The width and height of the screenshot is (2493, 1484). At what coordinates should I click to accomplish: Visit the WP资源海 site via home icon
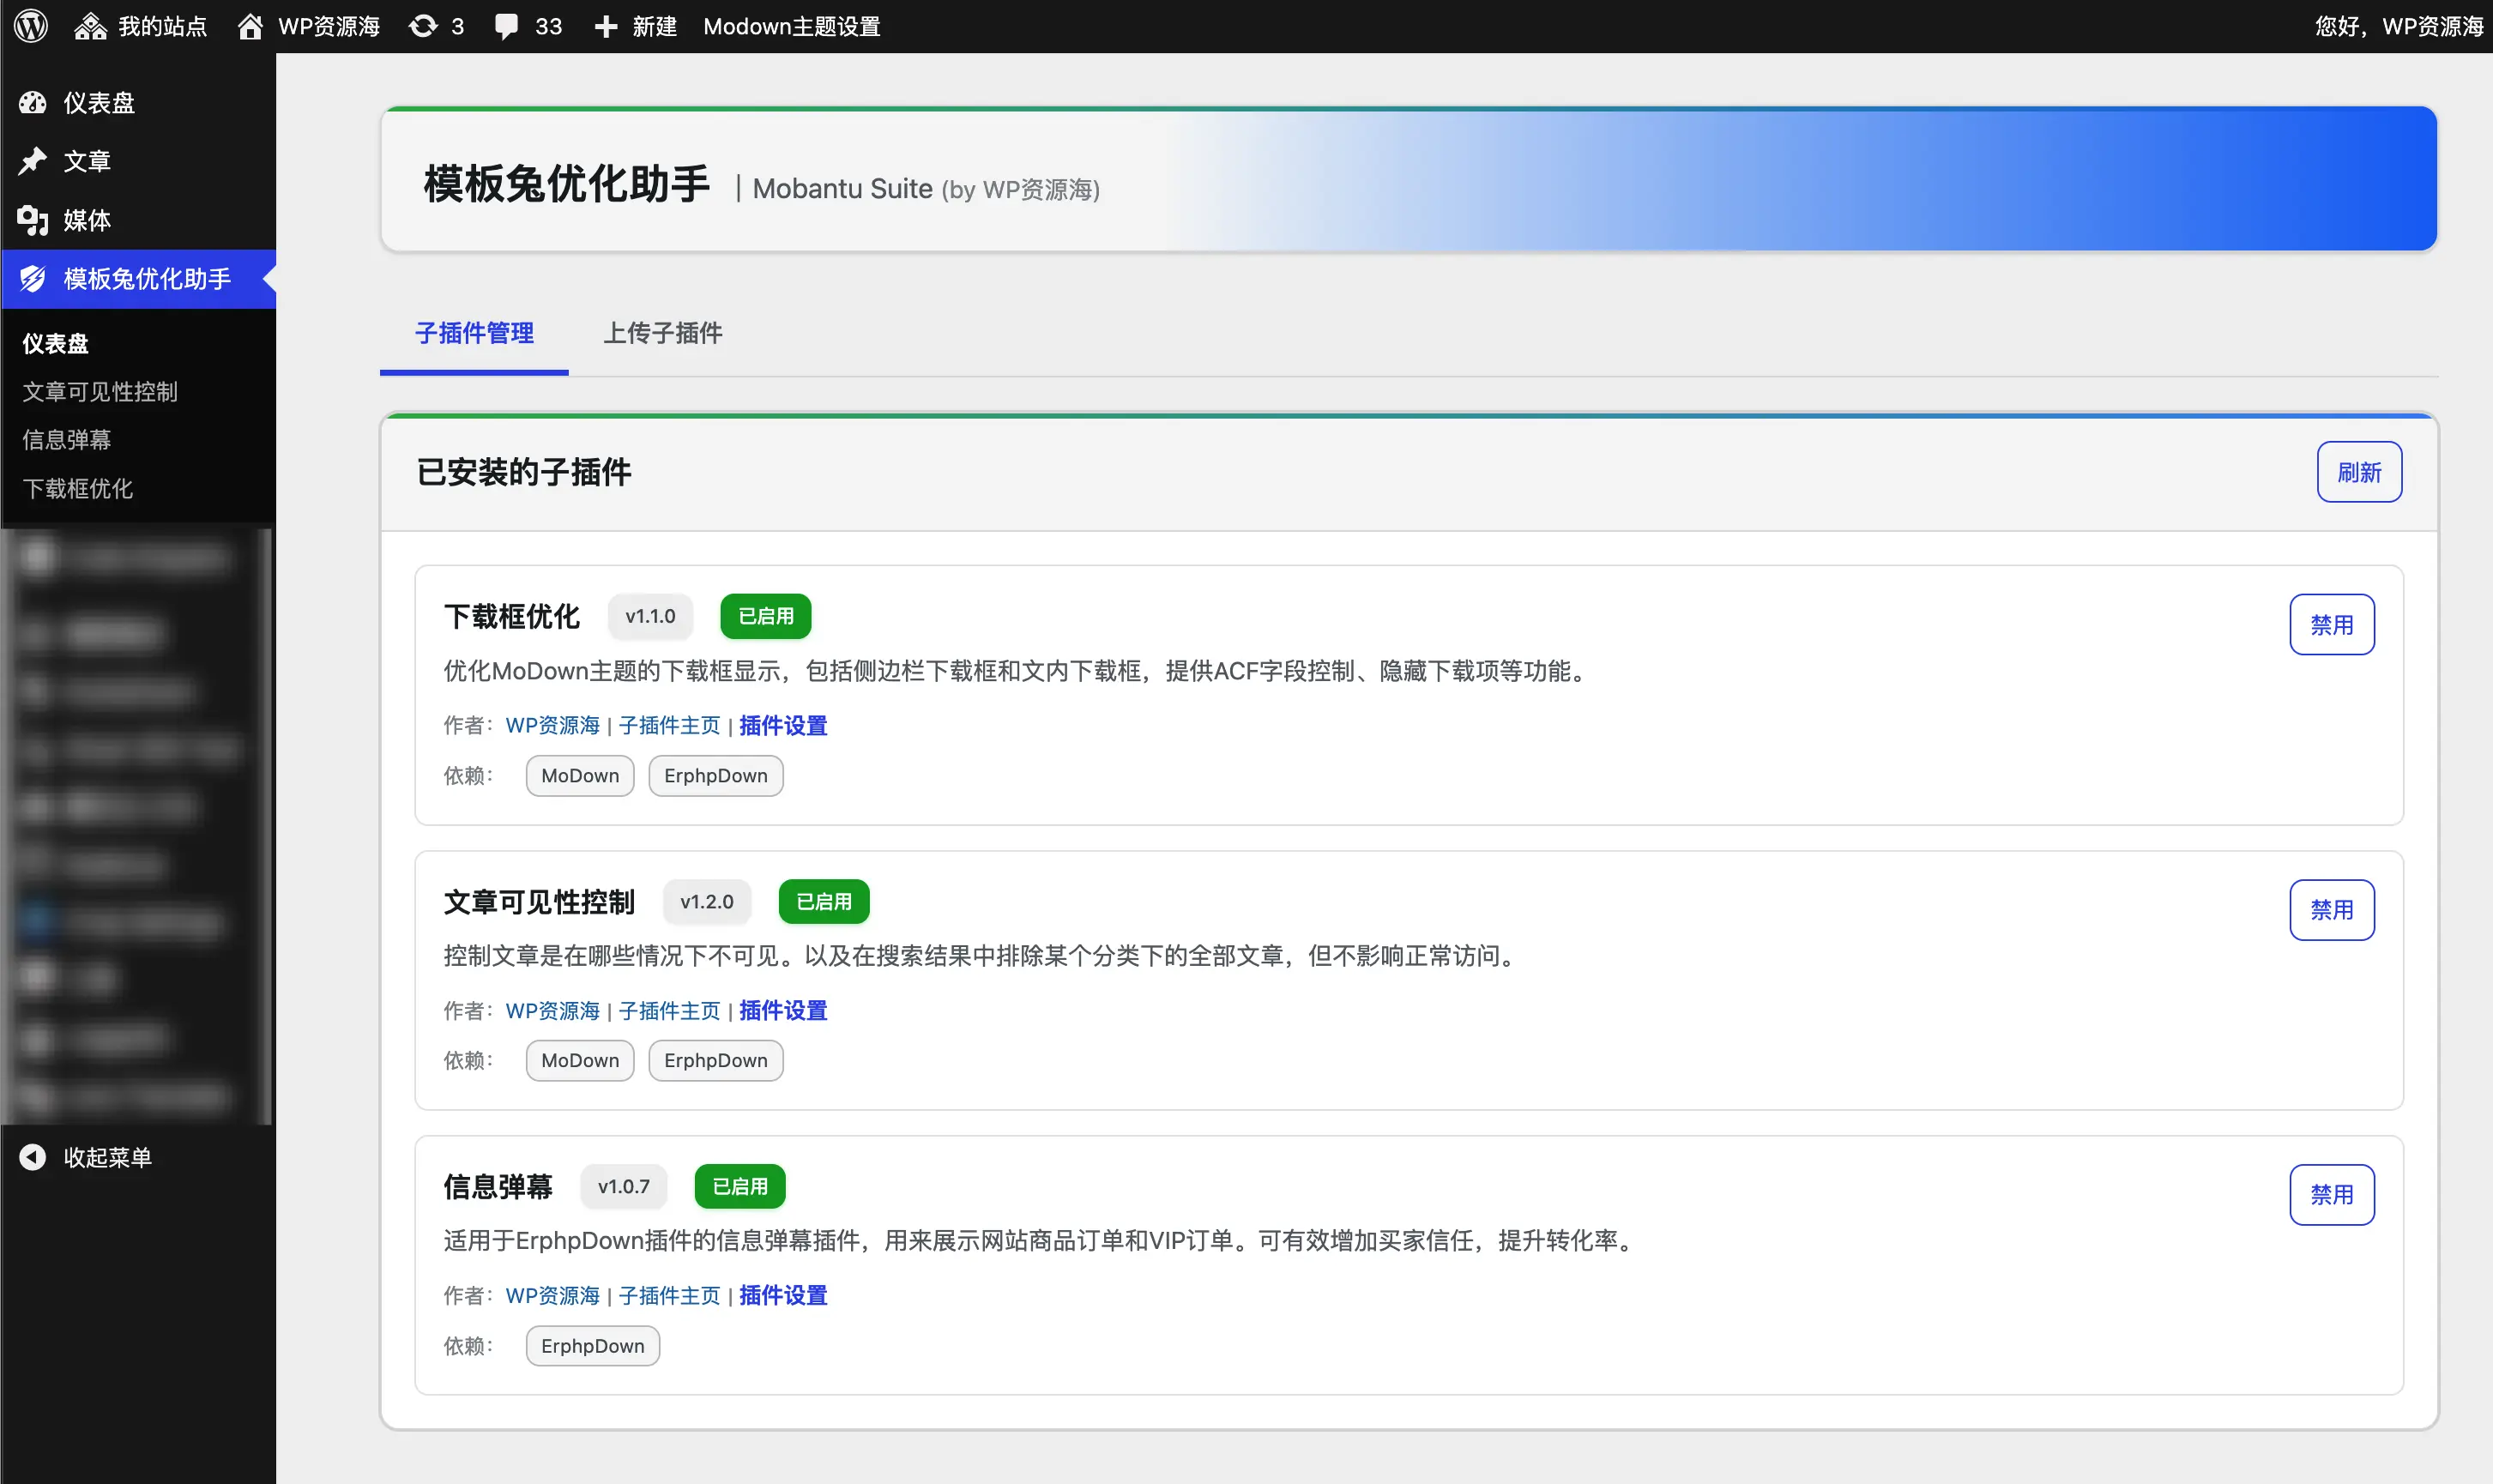307,25
